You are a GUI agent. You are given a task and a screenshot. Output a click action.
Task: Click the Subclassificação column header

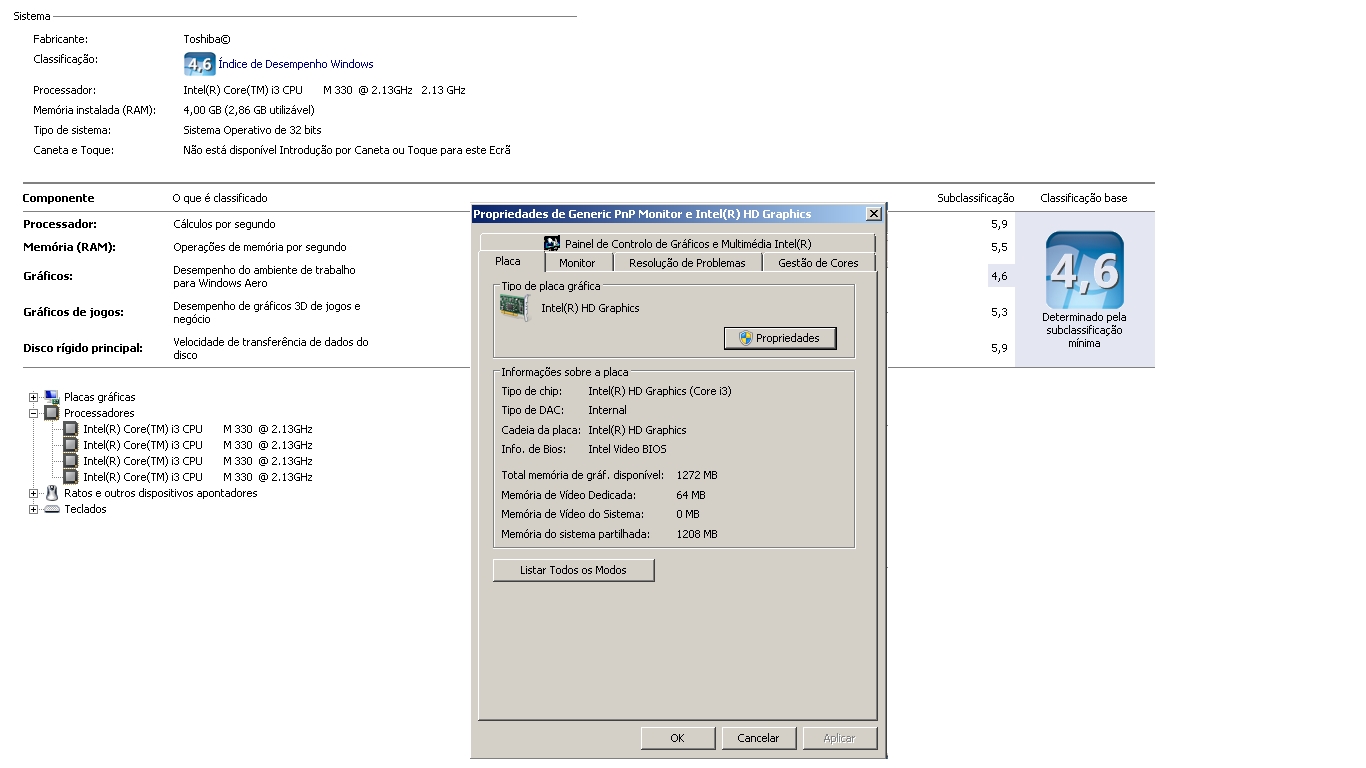[x=976, y=198]
